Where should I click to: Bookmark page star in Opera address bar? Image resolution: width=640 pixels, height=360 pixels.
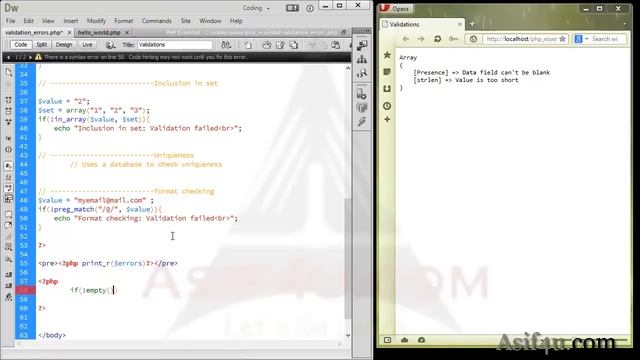(x=562, y=39)
